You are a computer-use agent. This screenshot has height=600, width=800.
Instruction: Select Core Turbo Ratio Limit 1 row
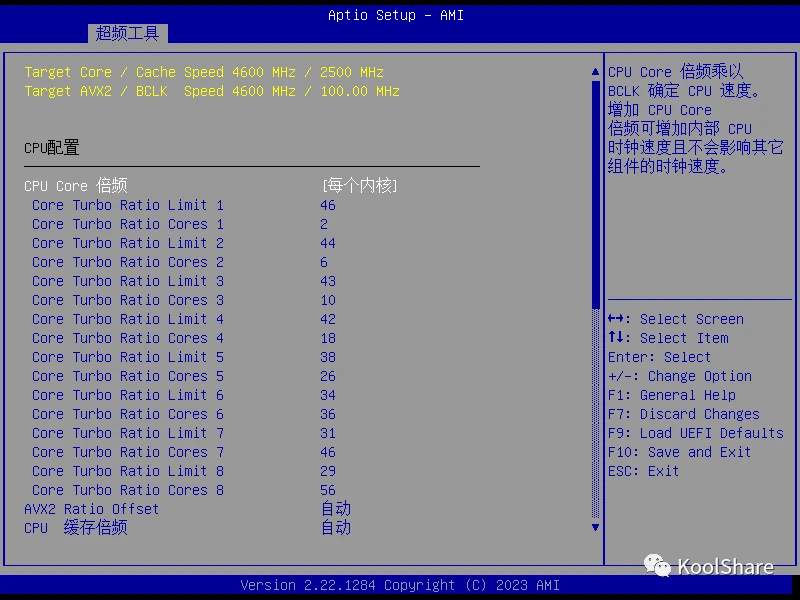pyautogui.click(x=184, y=205)
